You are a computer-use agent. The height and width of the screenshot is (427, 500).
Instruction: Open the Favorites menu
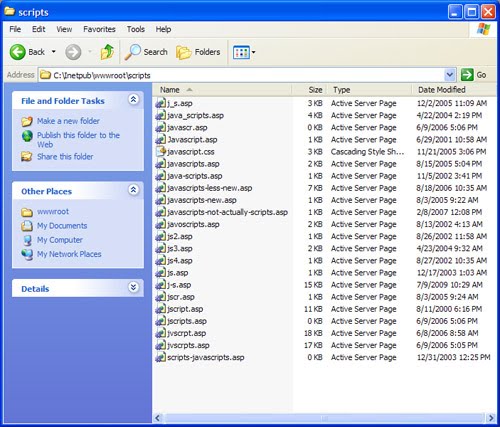(x=99, y=29)
